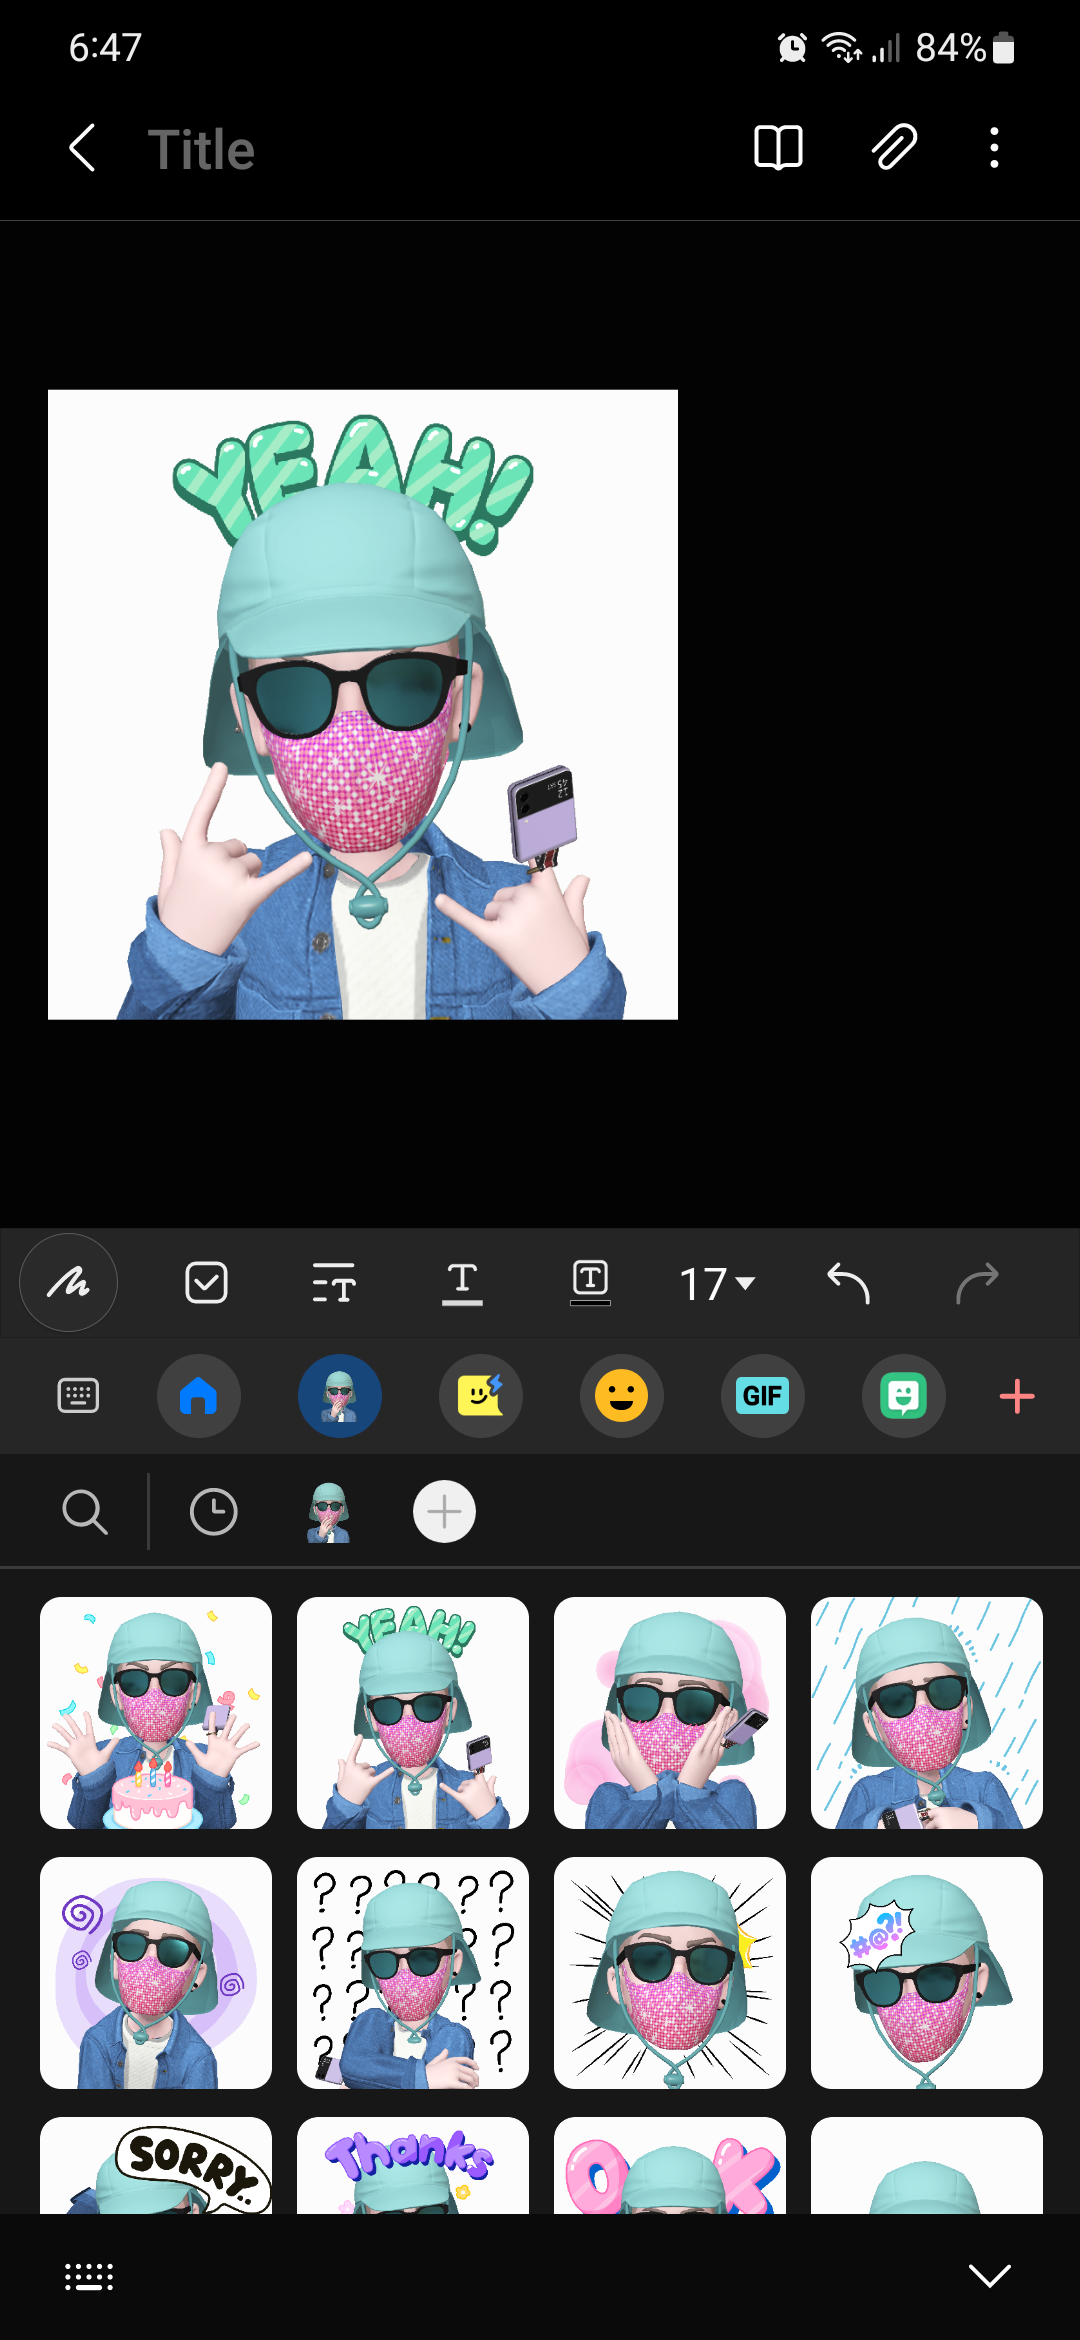Viewport: 1080px width, 2340px height.
Task: Select the birthday cake avatar sticker
Action: coord(156,1713)
